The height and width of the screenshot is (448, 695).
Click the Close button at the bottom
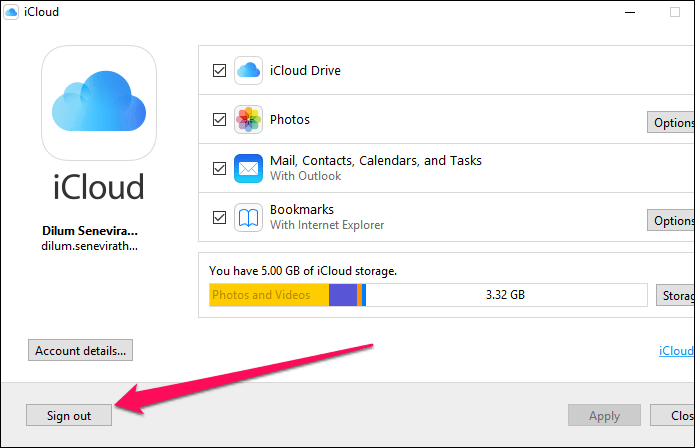tap(672, 415)
